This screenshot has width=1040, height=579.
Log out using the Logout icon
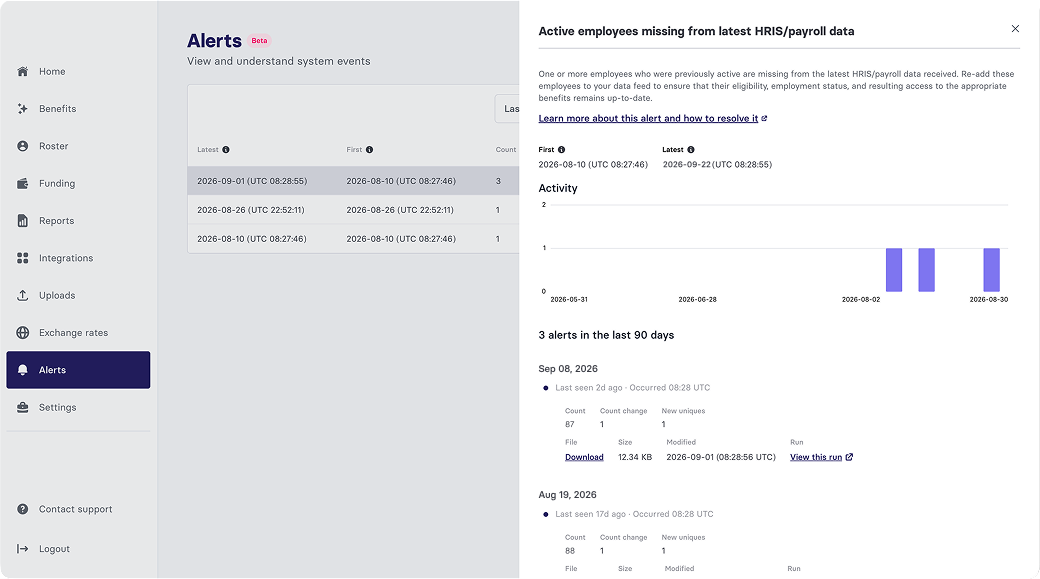[23, 548]
